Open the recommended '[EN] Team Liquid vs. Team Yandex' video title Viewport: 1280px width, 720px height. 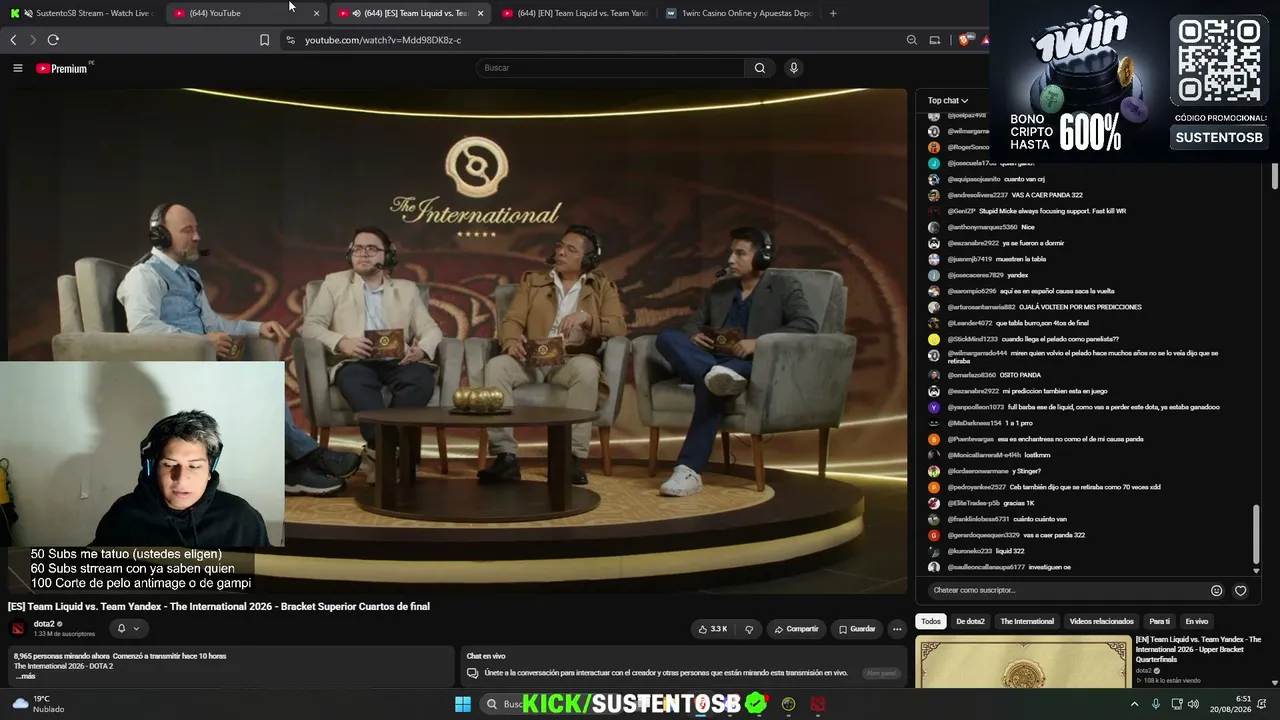click(x=1198, y=649)
